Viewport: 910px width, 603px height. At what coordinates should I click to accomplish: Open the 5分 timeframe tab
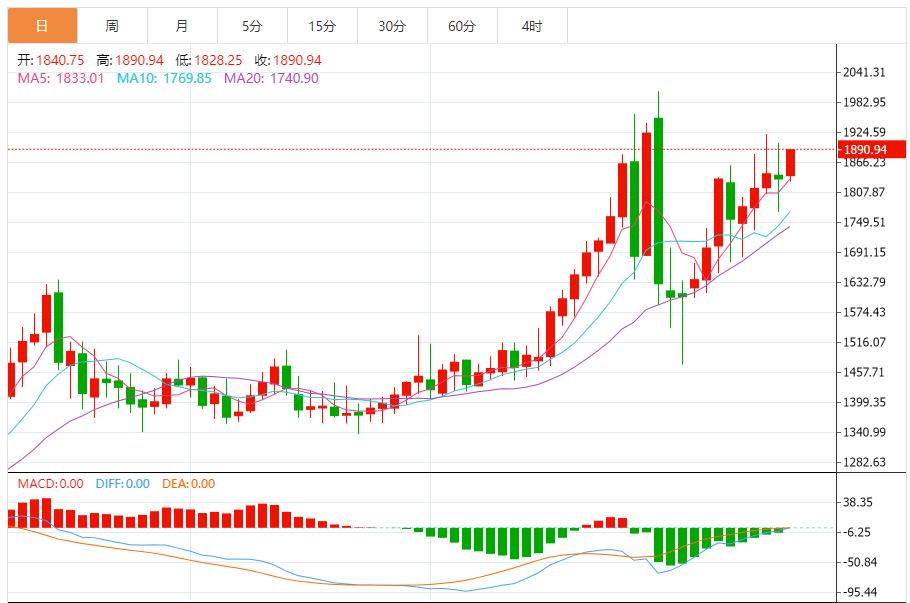[252, 26]
